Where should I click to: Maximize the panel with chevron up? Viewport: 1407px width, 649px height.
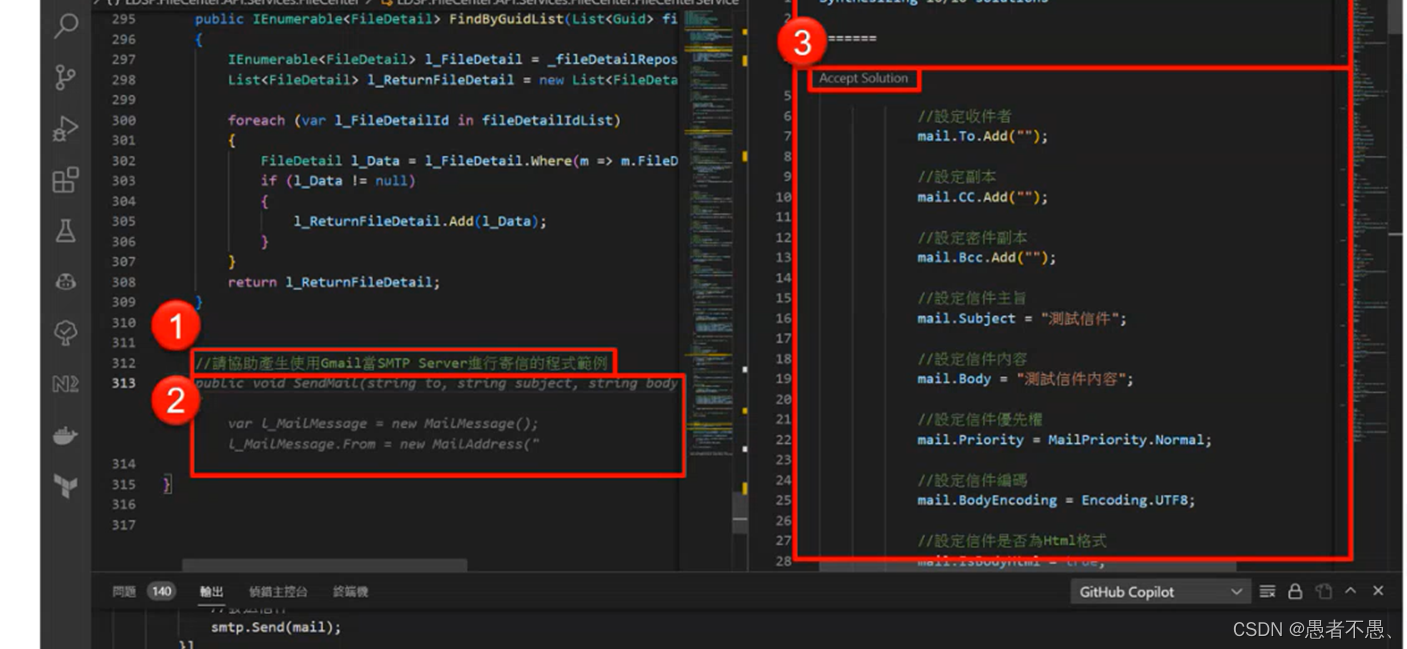pyautogui.click(x=1350, y=591)
